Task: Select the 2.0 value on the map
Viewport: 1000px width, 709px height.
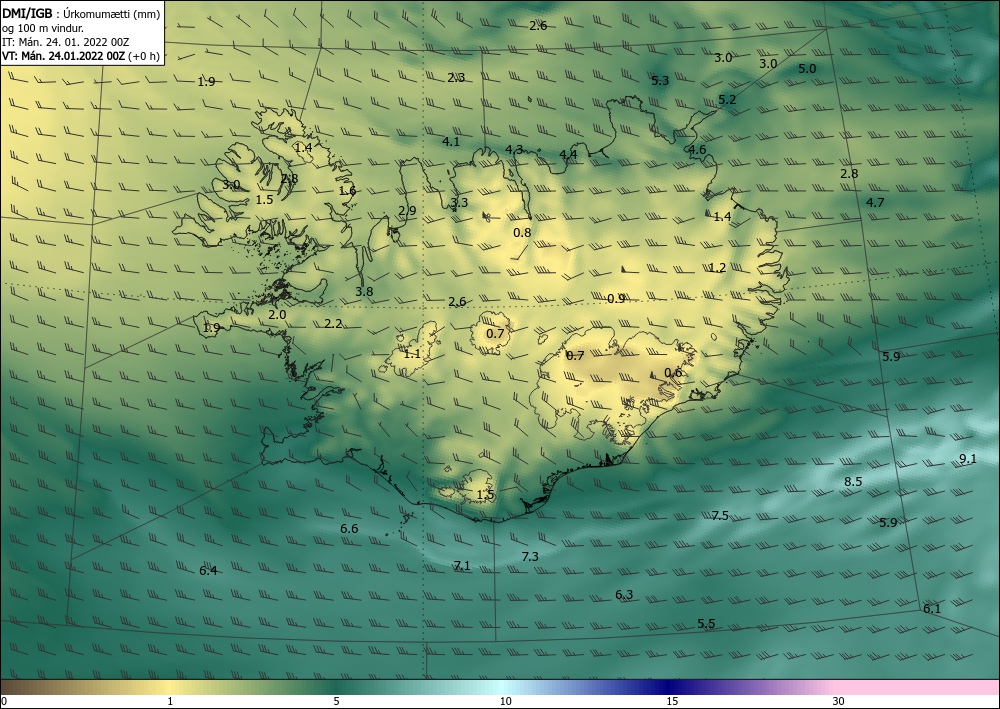Action: tap(277, 315)
